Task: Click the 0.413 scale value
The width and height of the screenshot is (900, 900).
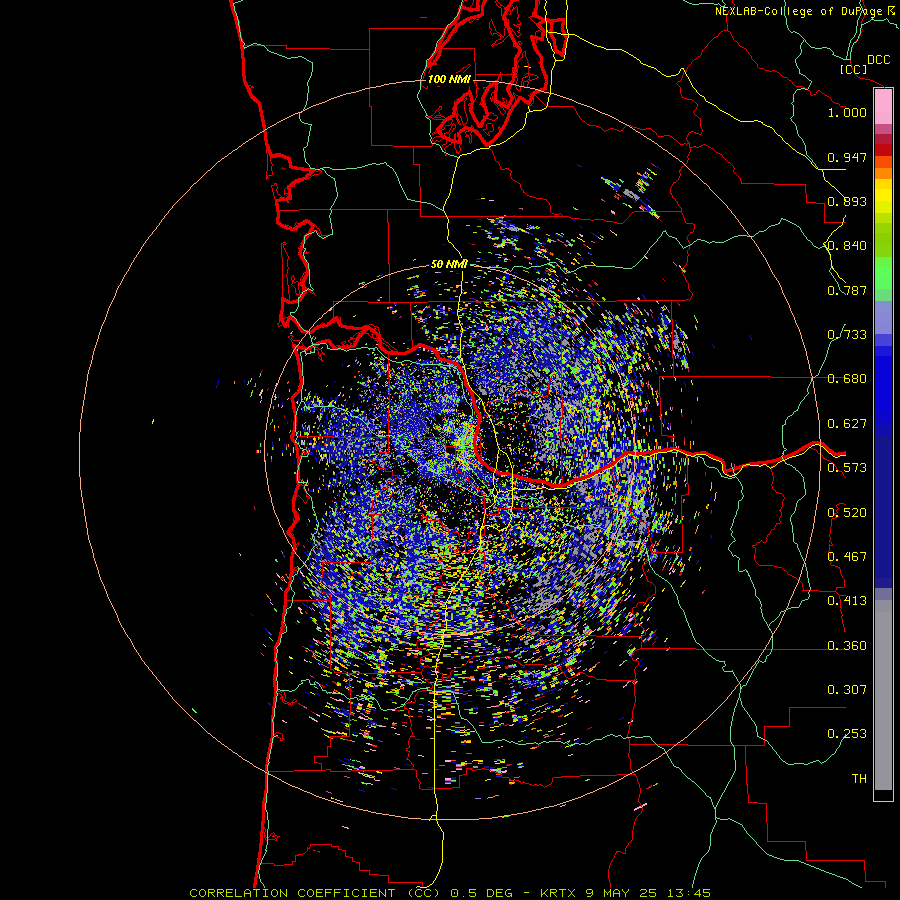Action: tap(847, 601)
